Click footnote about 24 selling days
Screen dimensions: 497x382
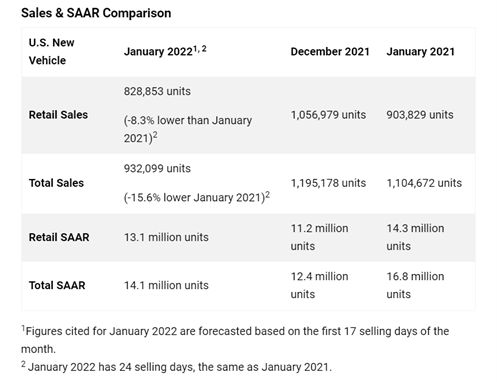click(x=177, y=367)
